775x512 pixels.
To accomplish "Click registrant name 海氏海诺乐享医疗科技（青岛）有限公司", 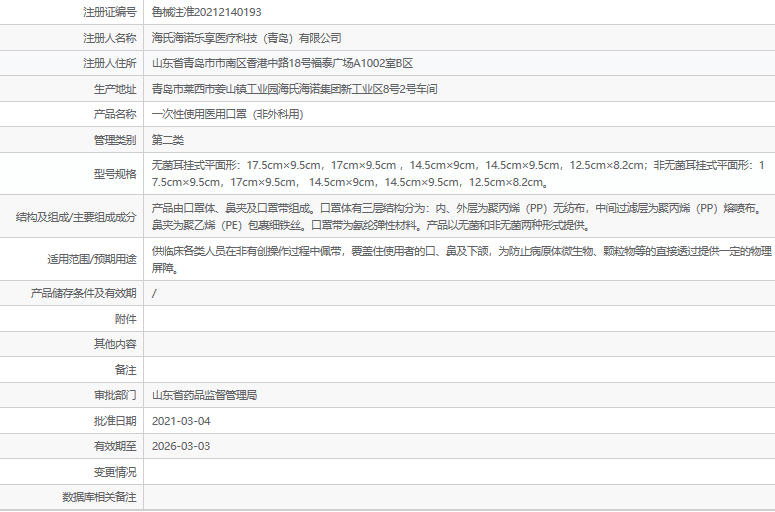I will click(x=246, y=38).
